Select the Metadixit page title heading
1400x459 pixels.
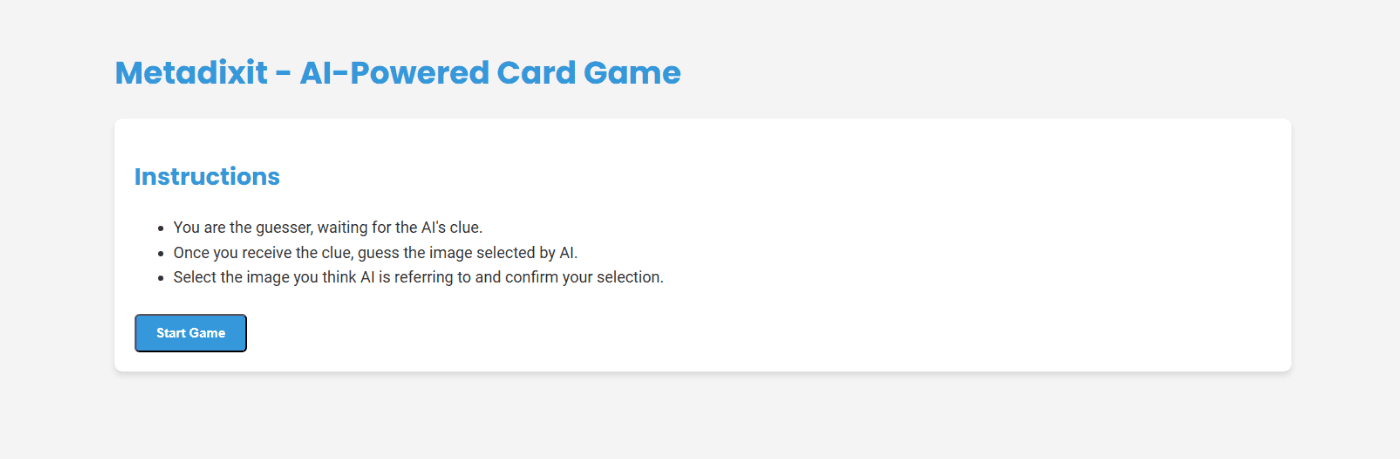398,73
